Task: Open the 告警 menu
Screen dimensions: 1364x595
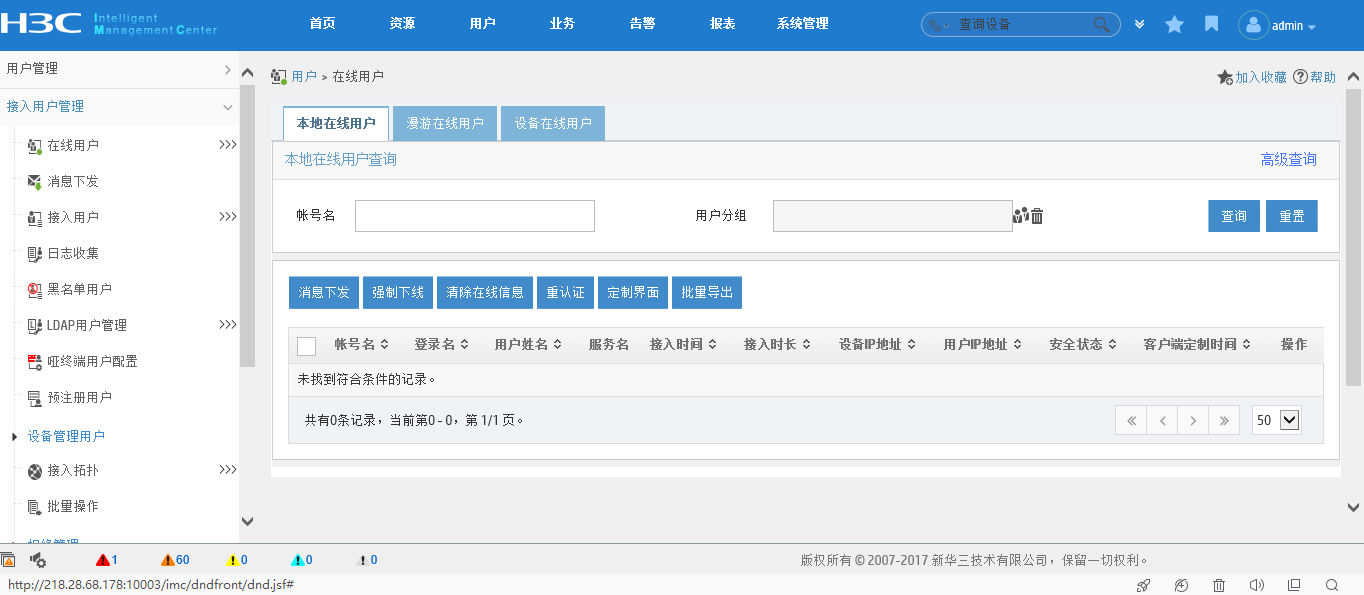Action: tap(642, 24)
